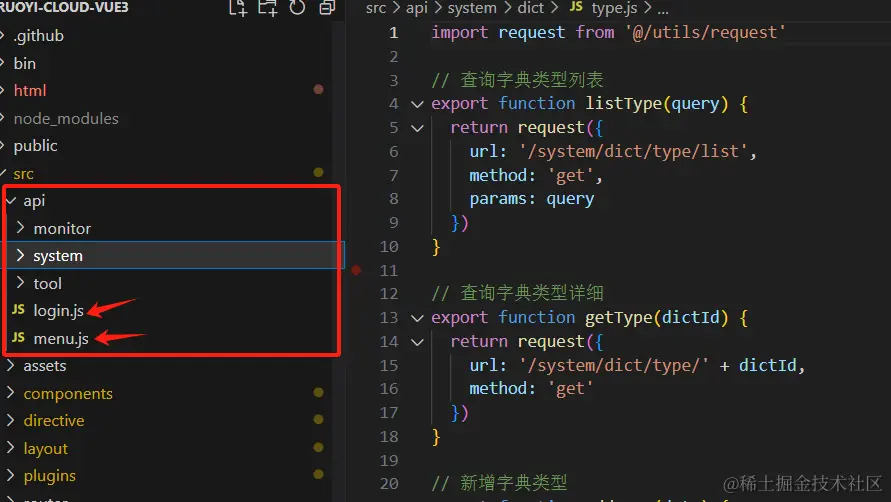Fold the getType function at line 13
This screenshot has width=891, height=502.
(x=417, y=318)
